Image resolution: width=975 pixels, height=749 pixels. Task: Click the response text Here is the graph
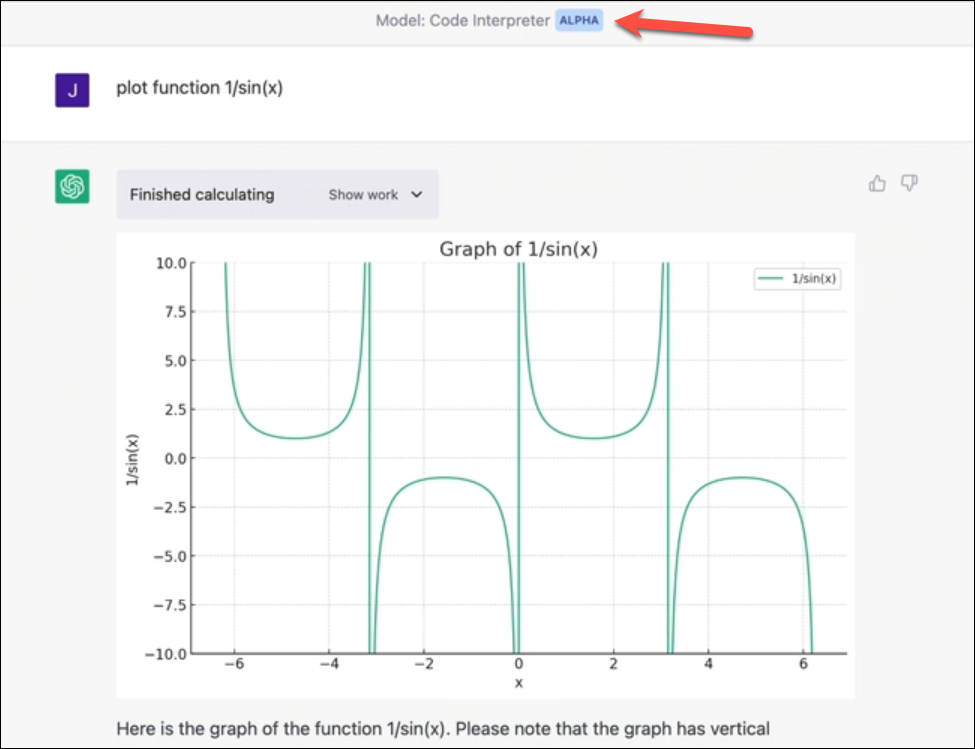(x=443, y=728)
